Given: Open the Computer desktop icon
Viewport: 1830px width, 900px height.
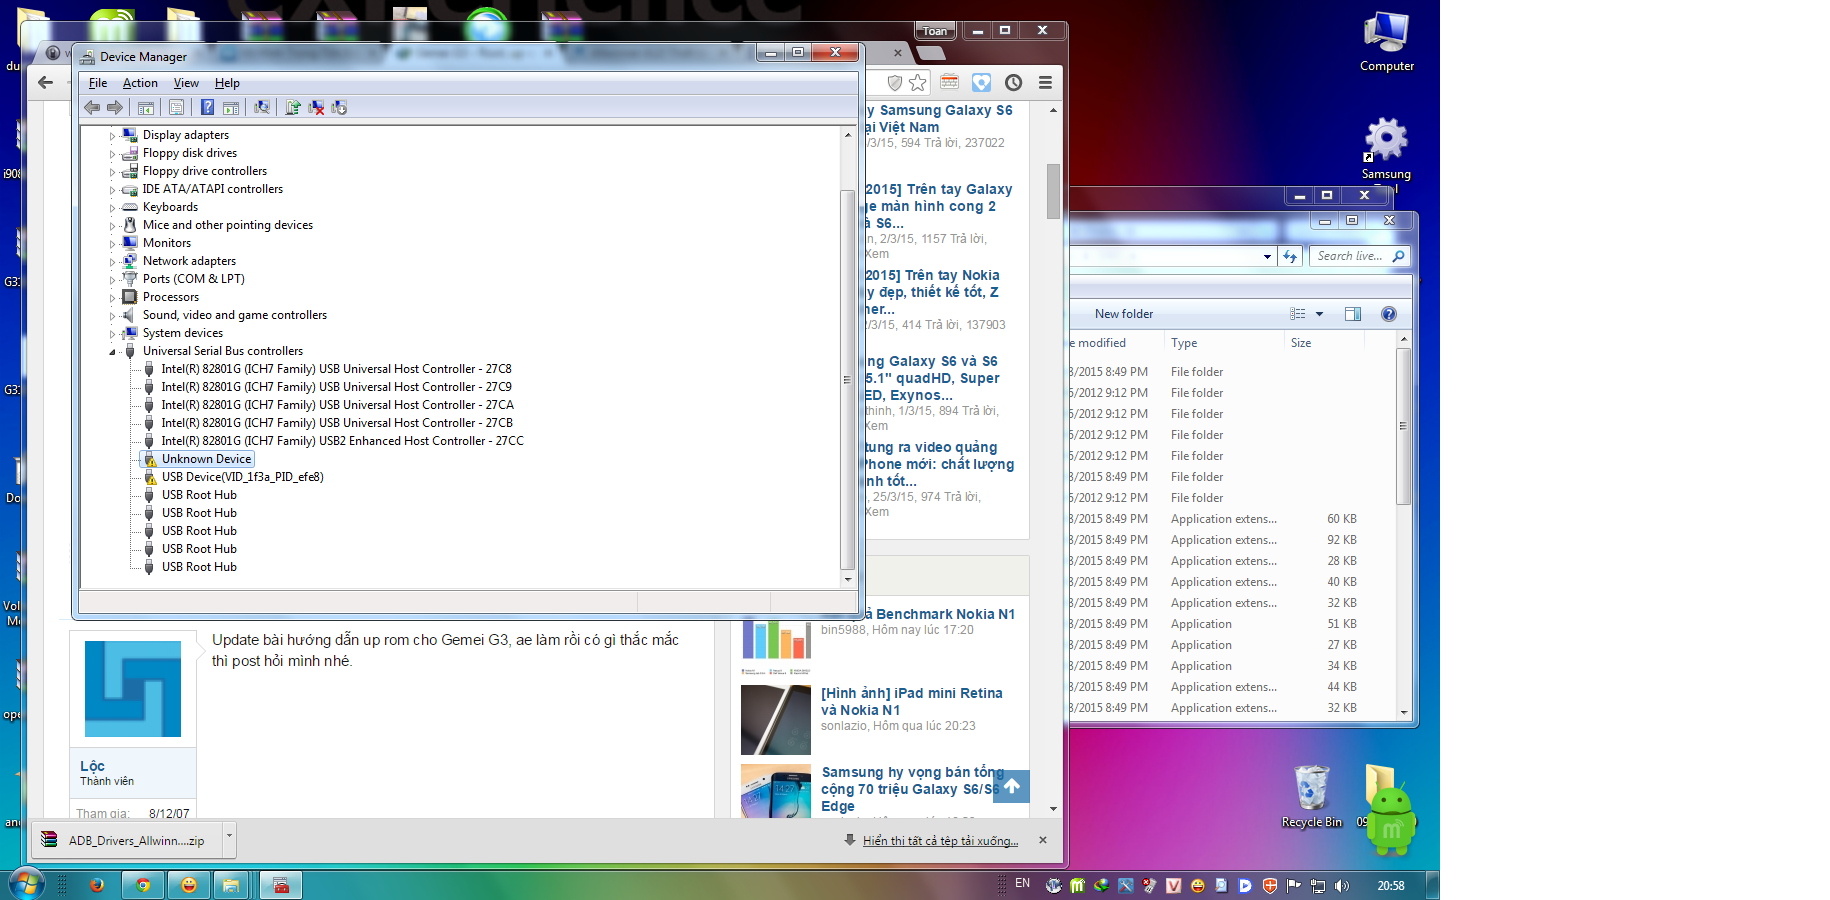Looking at the screenshot, I should click(x=1387, y=43).
